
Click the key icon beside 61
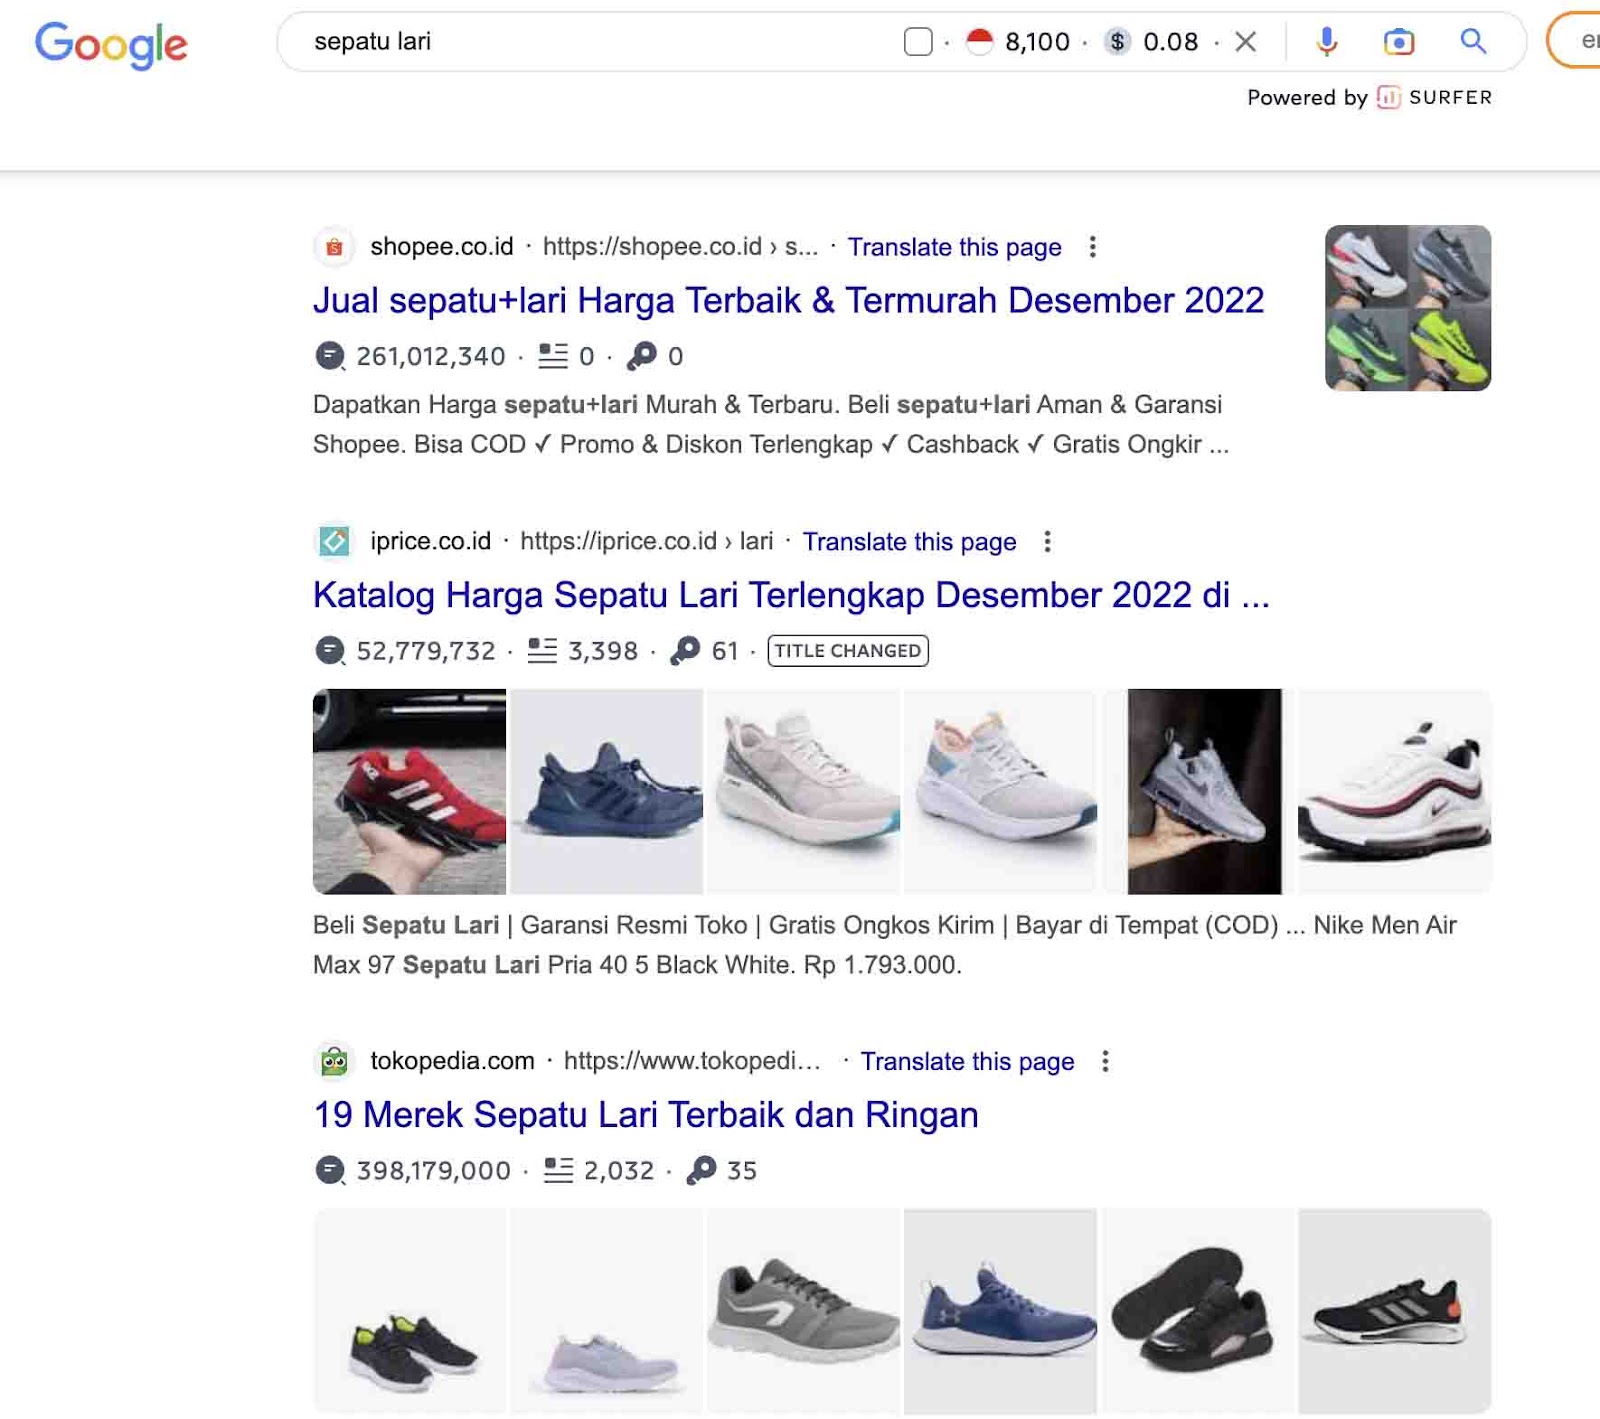685,651
